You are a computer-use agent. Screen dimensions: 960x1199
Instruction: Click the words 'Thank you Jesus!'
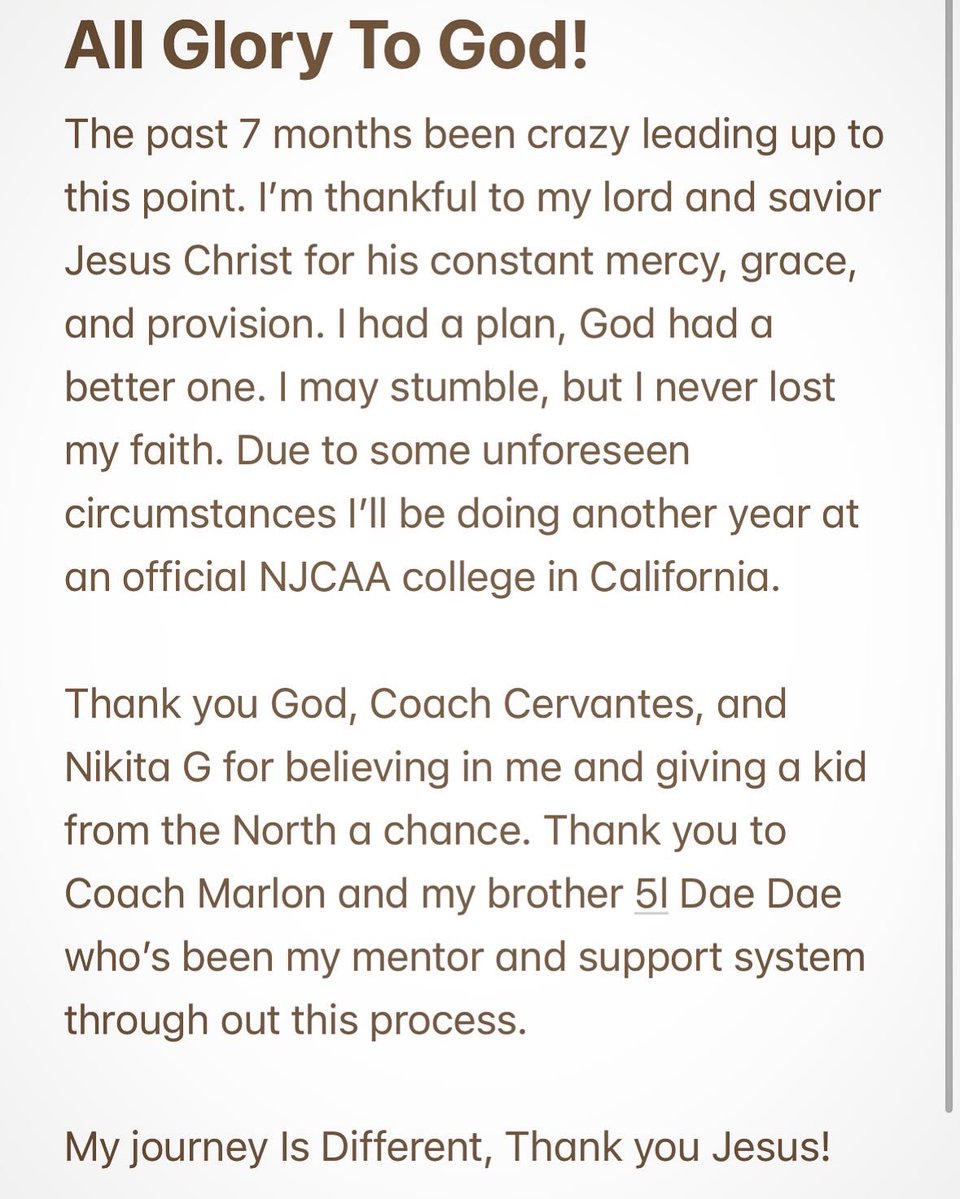(668, 1147)
